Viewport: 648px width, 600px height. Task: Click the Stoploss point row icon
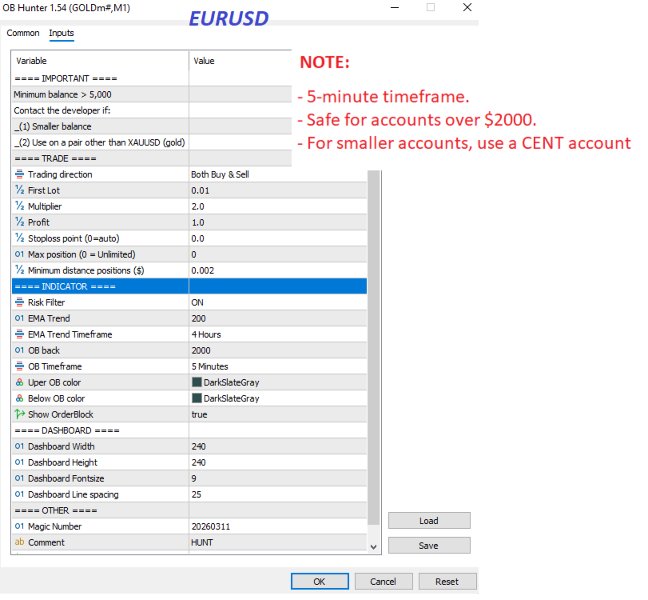point(19,238)
